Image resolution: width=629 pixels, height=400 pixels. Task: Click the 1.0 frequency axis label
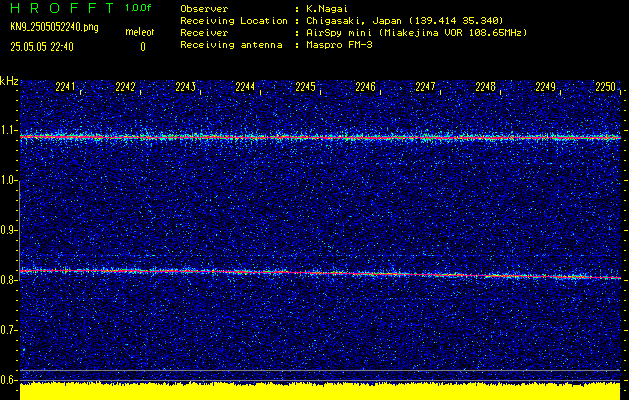(x=7, y=180)
